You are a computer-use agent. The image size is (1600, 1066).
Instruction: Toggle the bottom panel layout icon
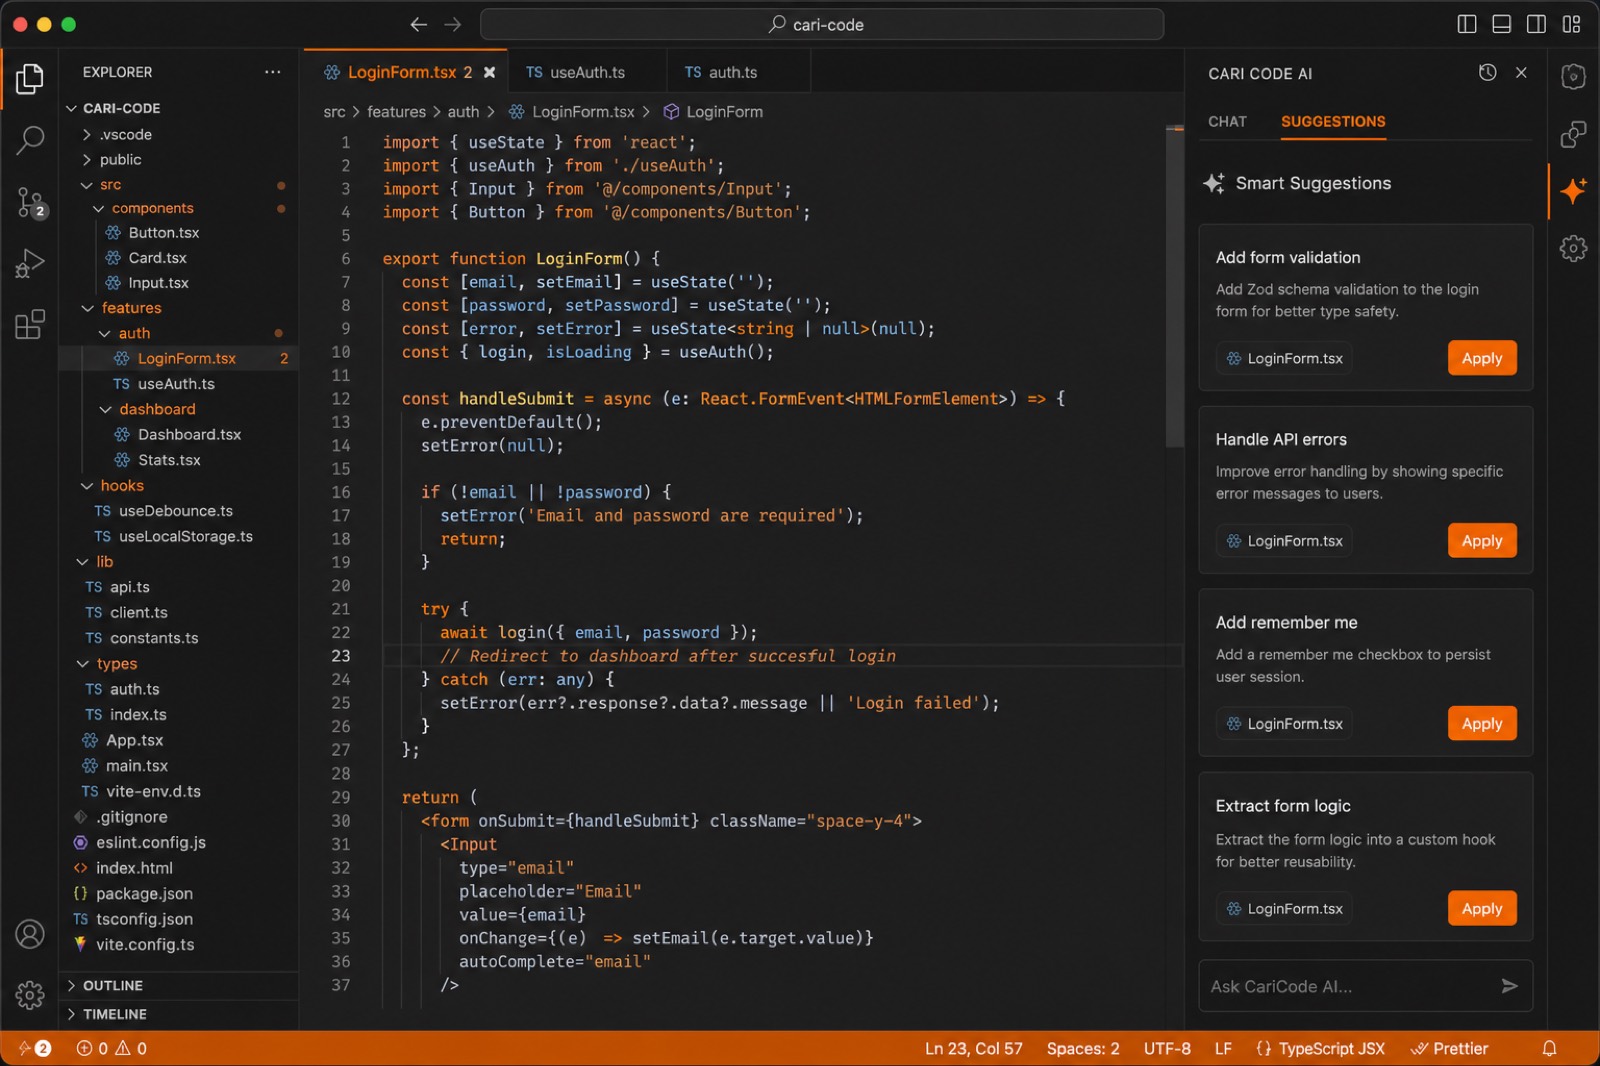pos(1502,24)
